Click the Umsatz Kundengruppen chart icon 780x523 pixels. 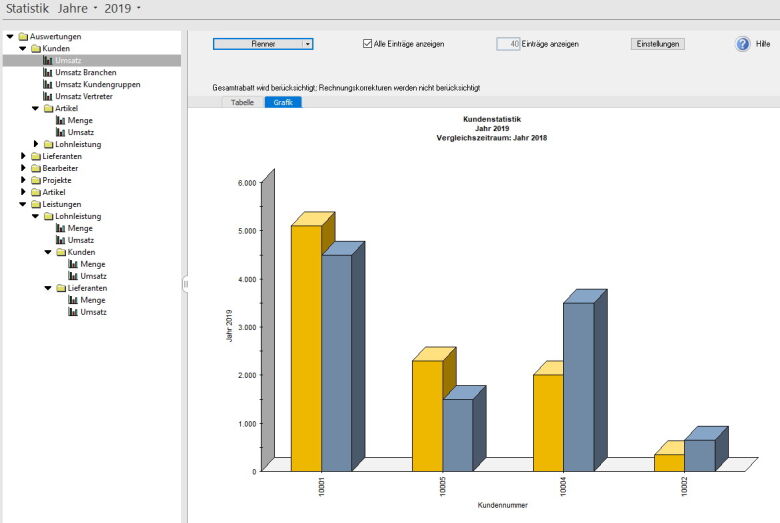tap(47, 85)
